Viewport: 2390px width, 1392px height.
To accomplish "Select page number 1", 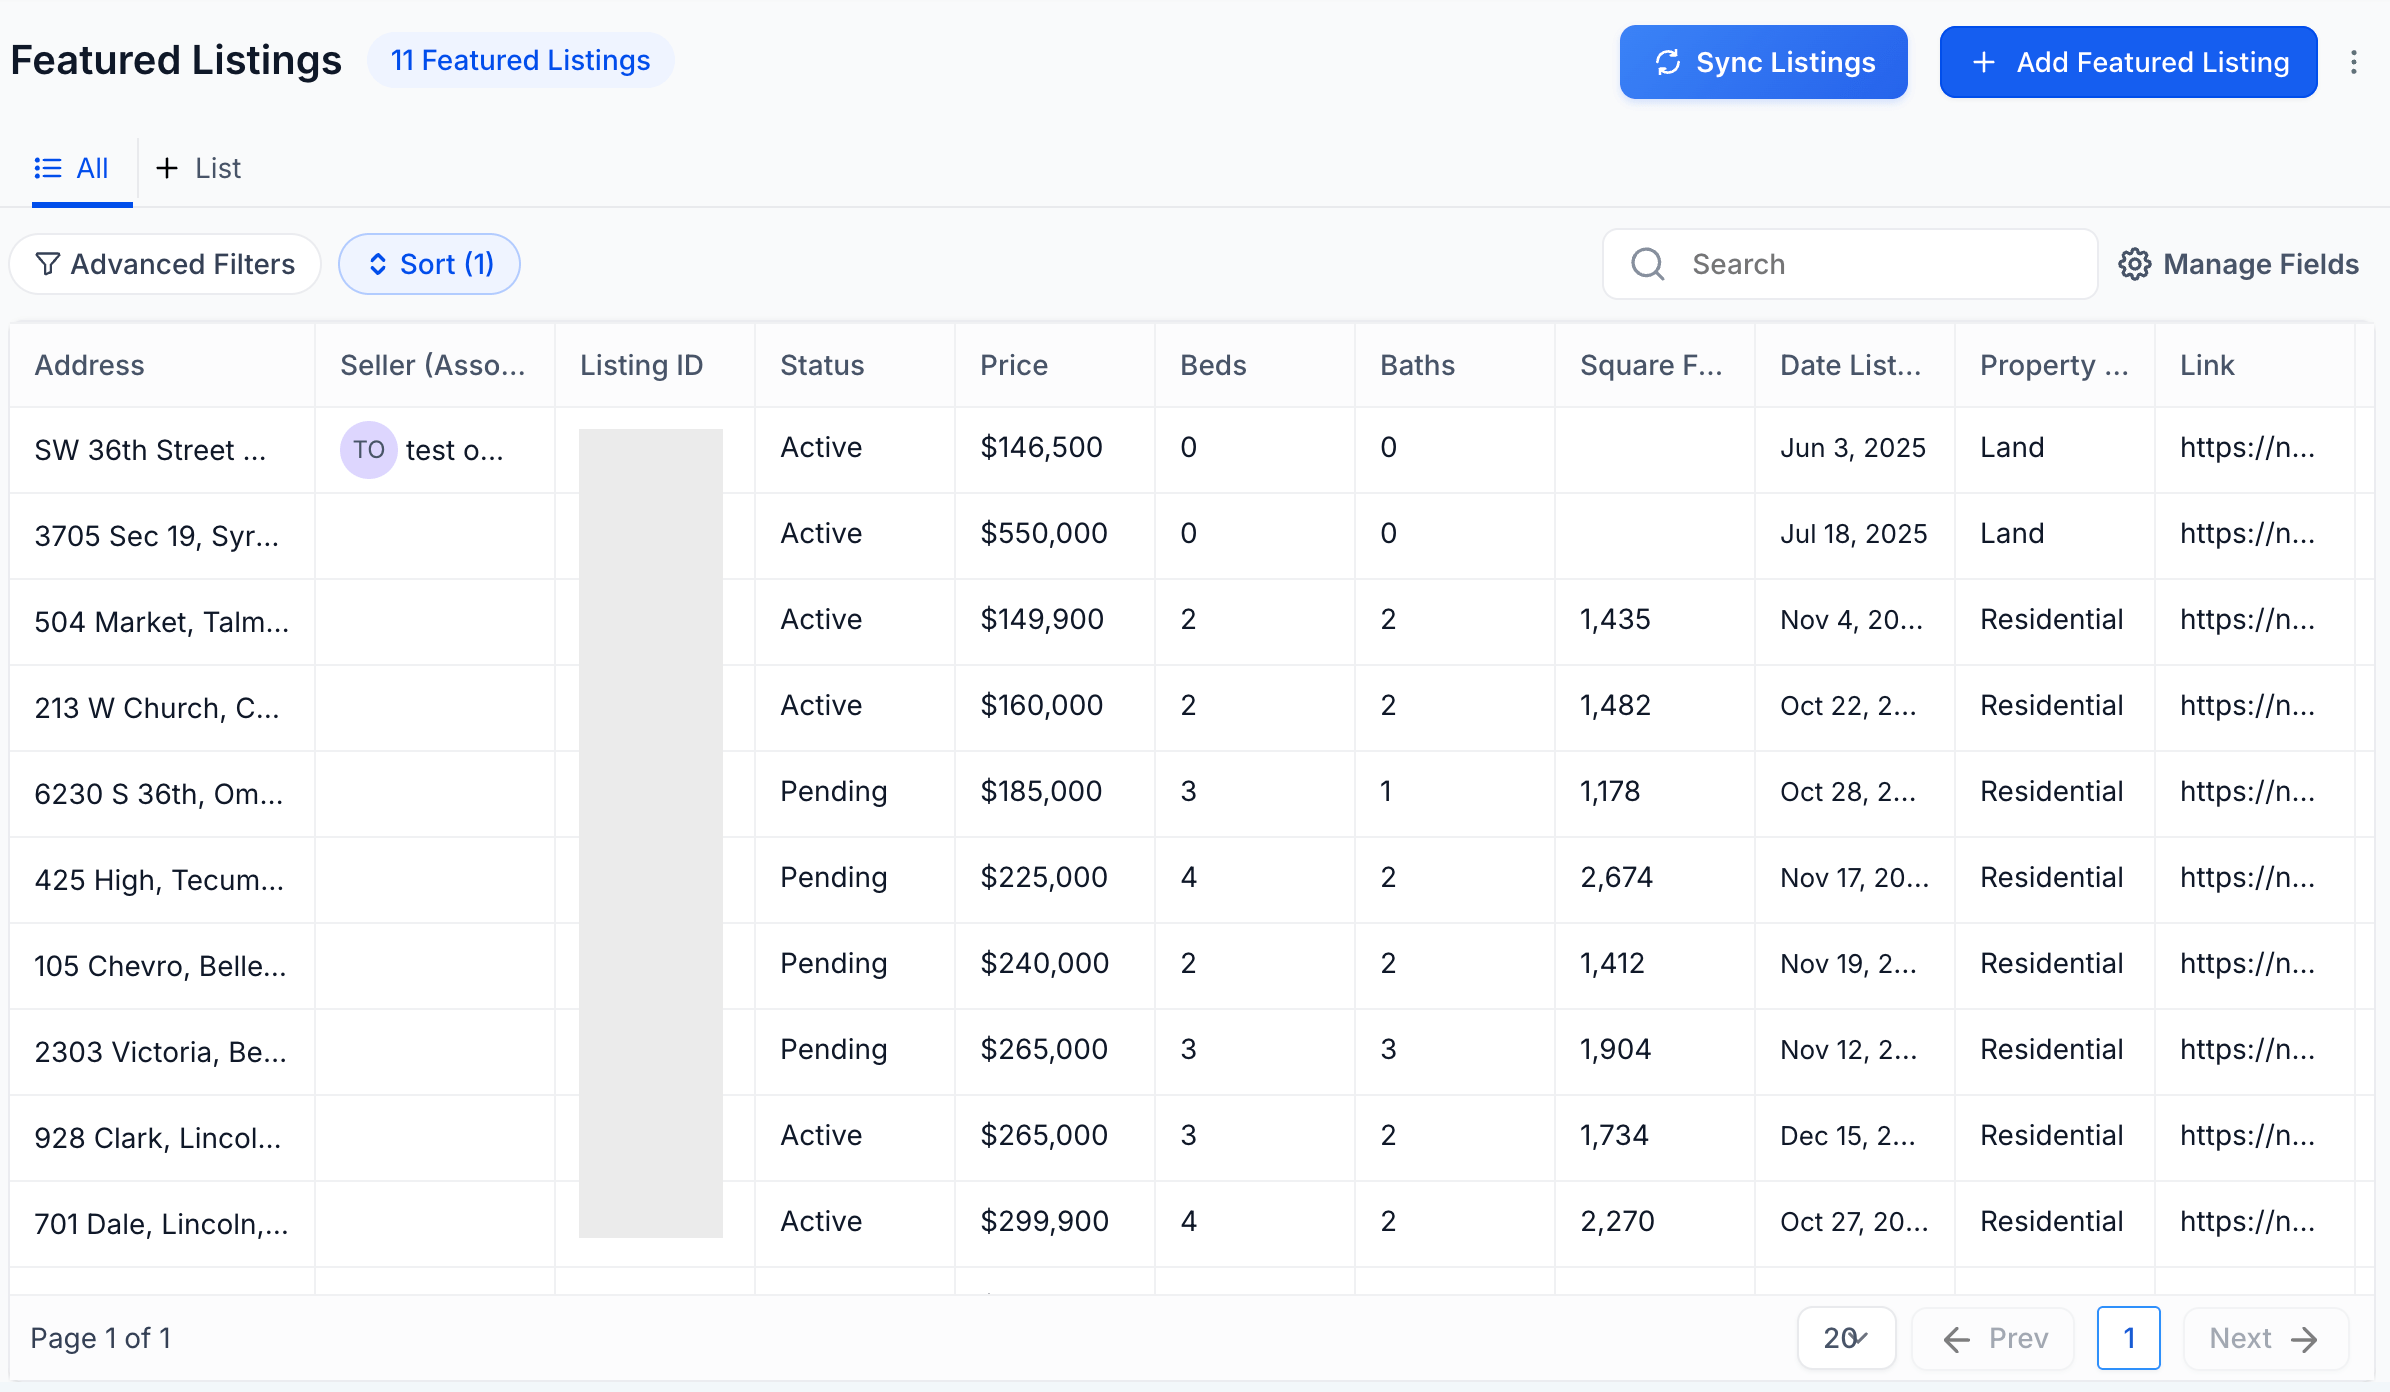I will (2128, 1338).
